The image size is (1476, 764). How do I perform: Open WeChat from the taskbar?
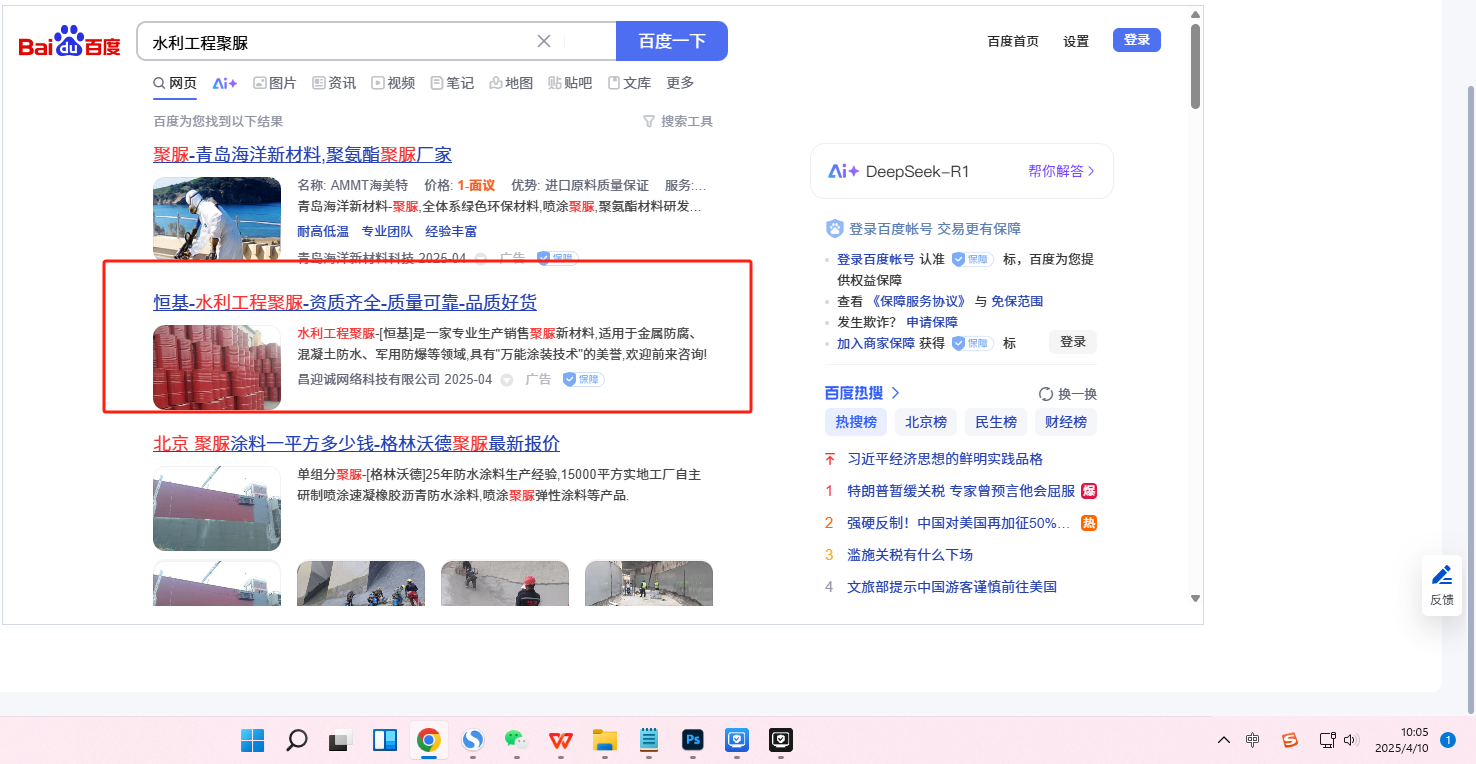[x=516, y=740]
